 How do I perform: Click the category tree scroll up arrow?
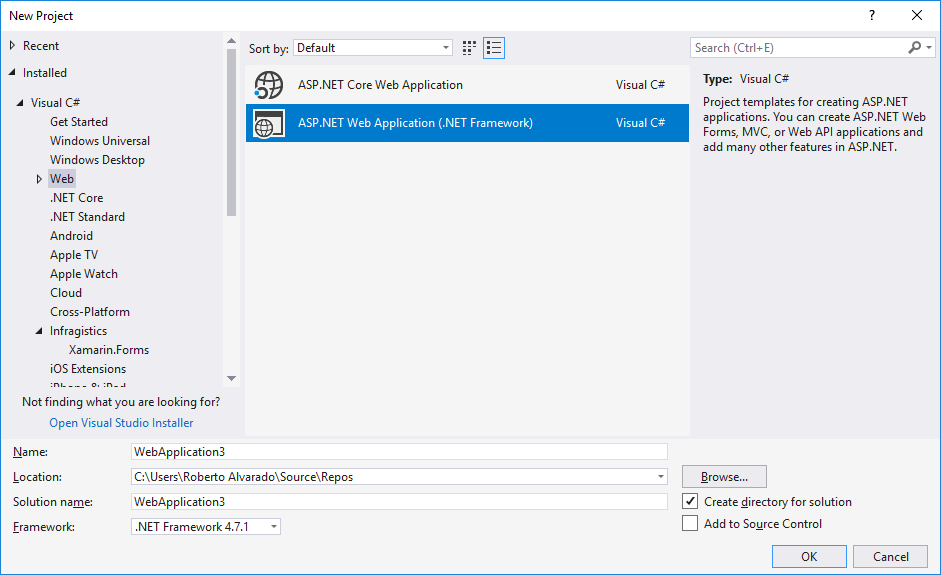(231, 41)
